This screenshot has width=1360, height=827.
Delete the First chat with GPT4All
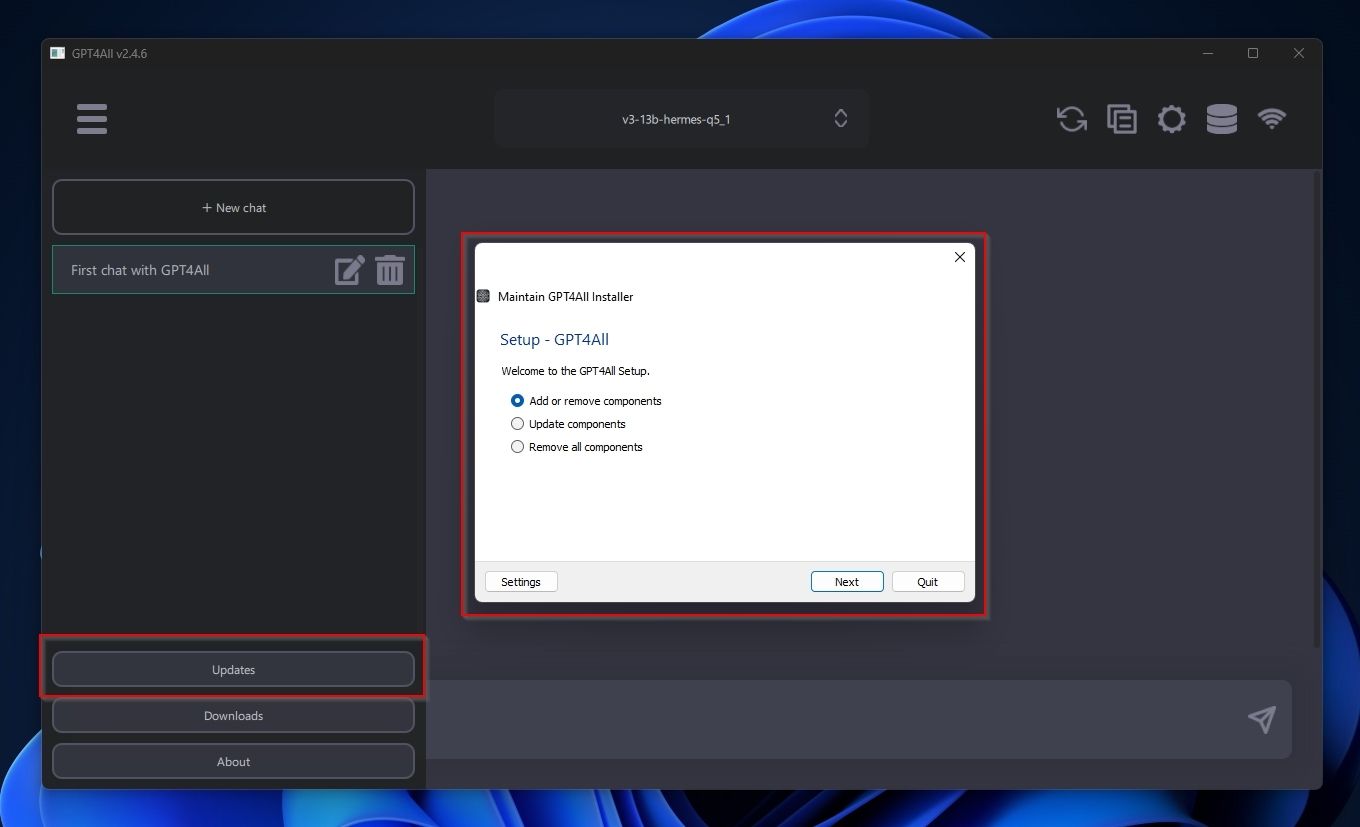pos(390,270)
